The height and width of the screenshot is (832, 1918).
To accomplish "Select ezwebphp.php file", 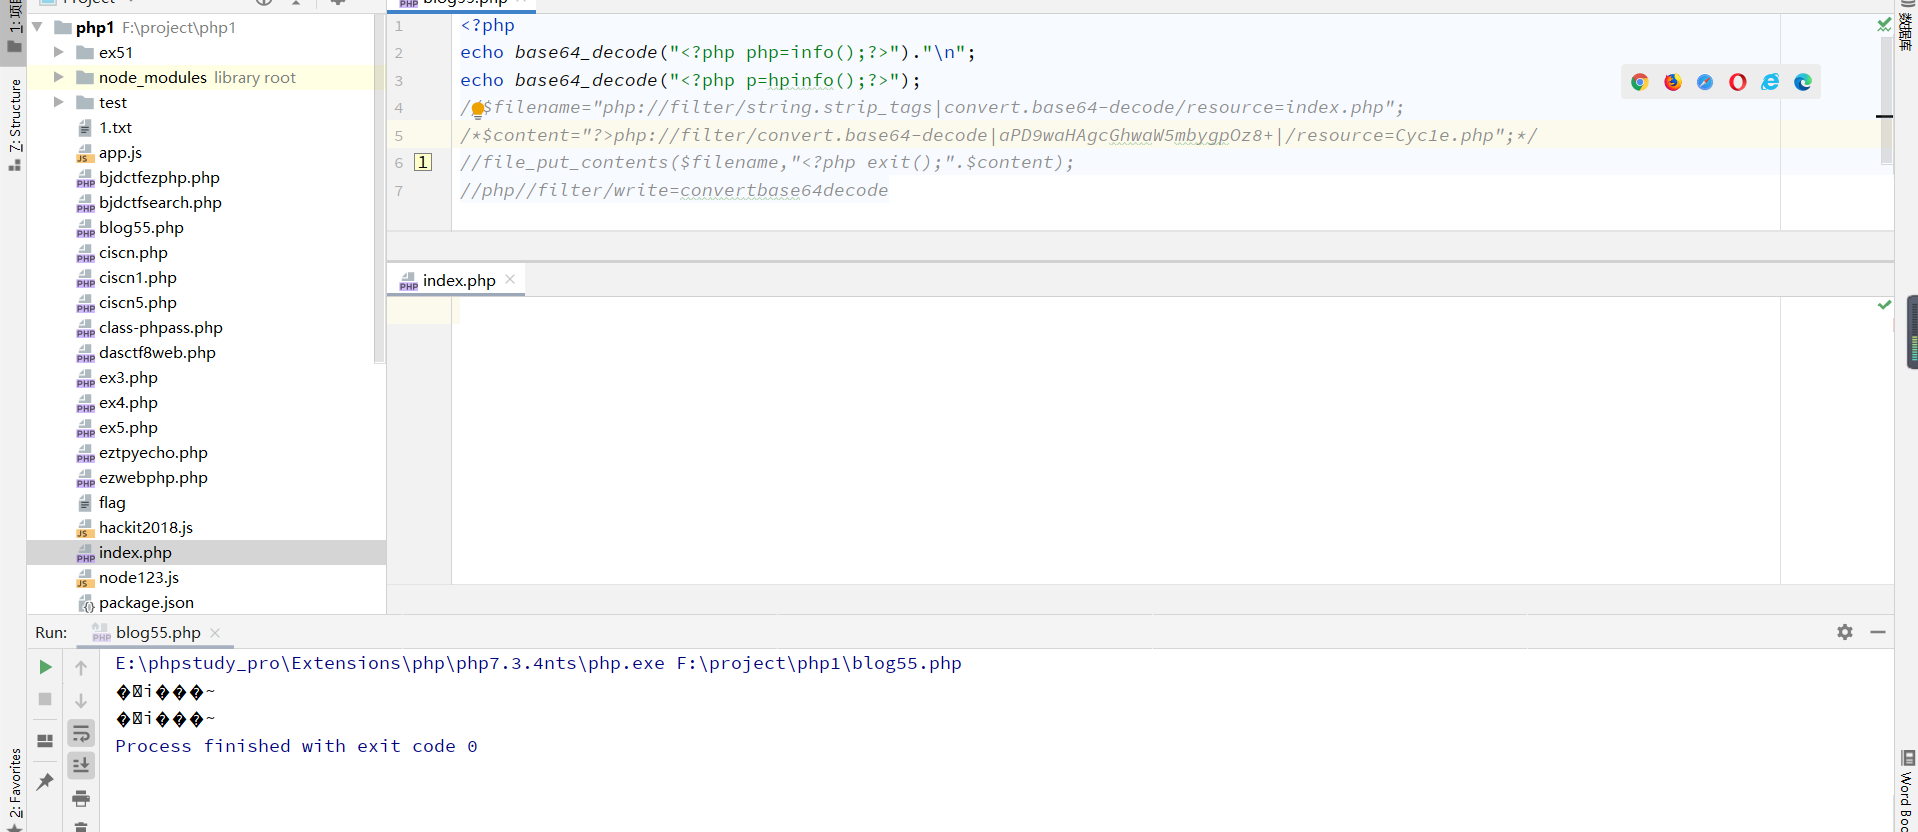I will 153,477.
